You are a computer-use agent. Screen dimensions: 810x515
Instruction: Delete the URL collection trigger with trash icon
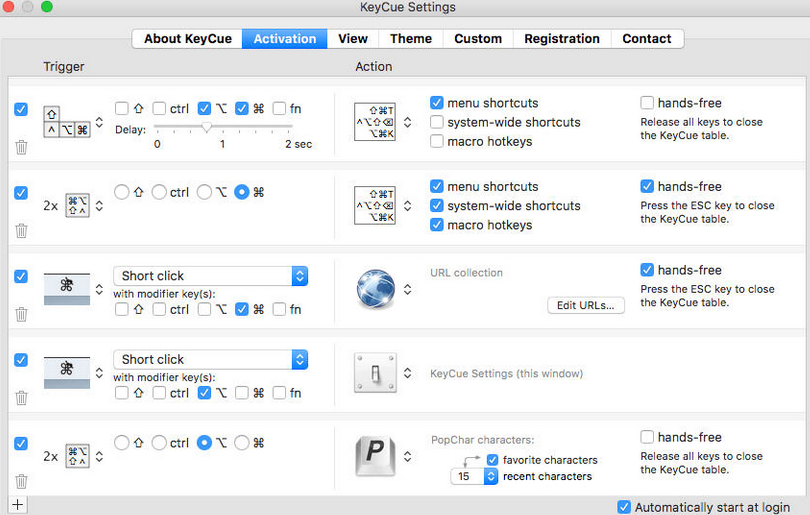(x=21, y=314)
